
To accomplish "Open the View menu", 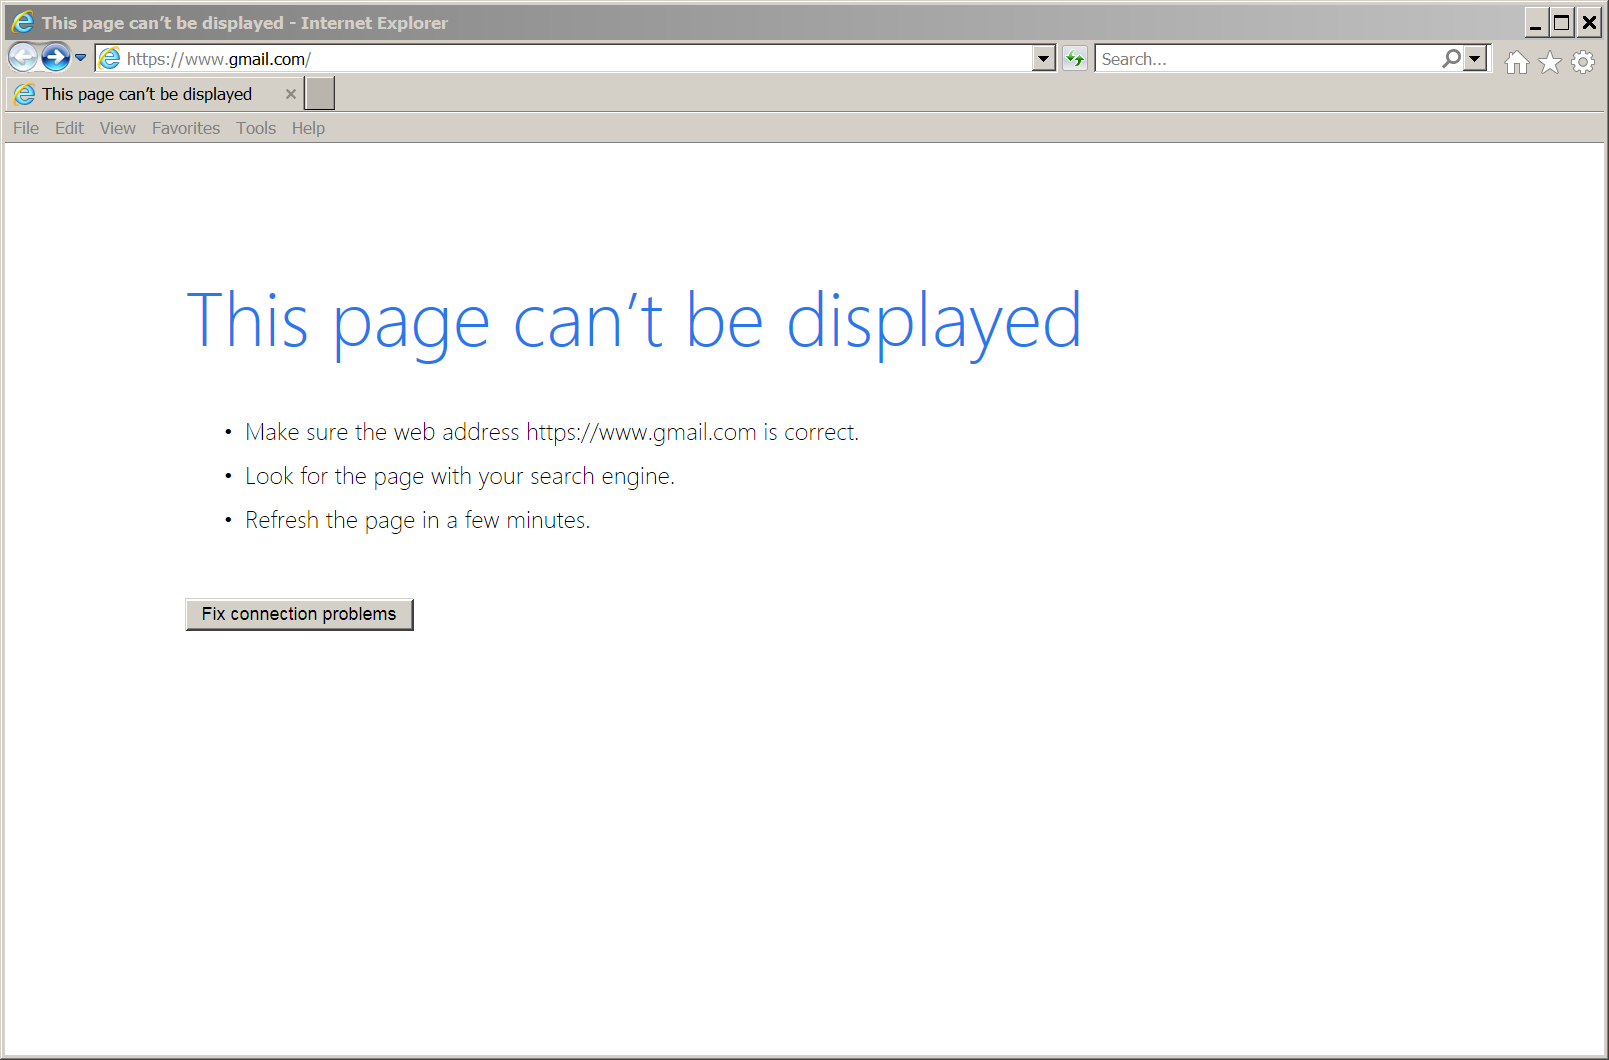I will pyautogui.click(x=118, y=128).
